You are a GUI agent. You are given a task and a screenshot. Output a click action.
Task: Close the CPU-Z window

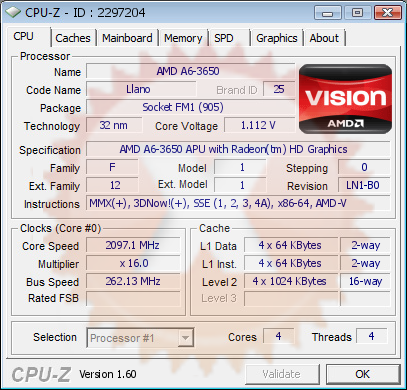tap(387, 13)
